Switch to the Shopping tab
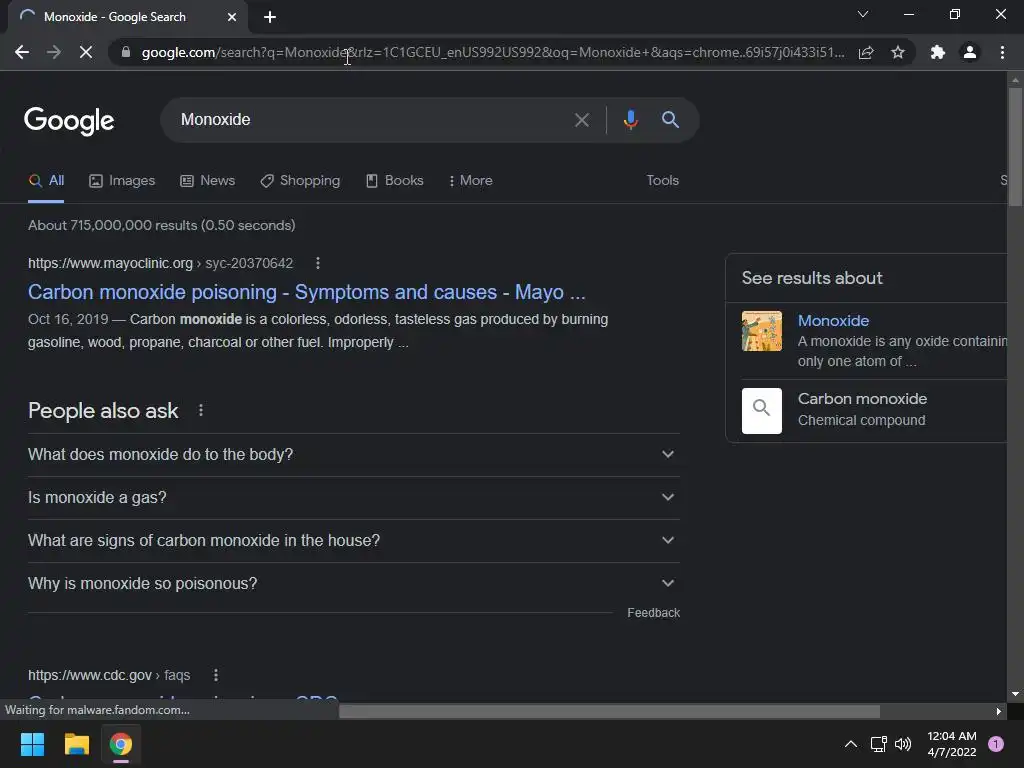Screen dimensions: 1024x768 click(x=300, y=181)
